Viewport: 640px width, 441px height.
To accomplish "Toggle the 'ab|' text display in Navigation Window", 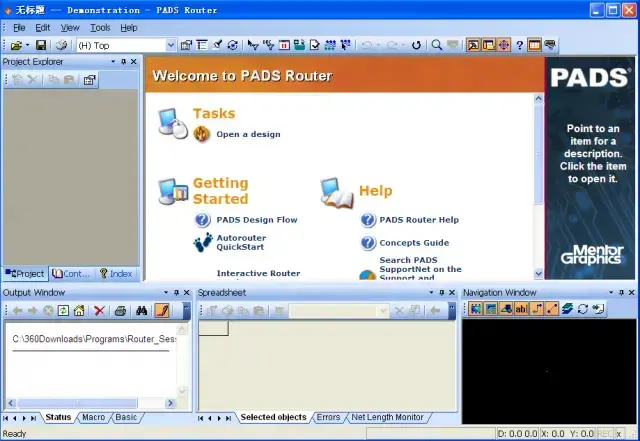I will pos(521,309).
